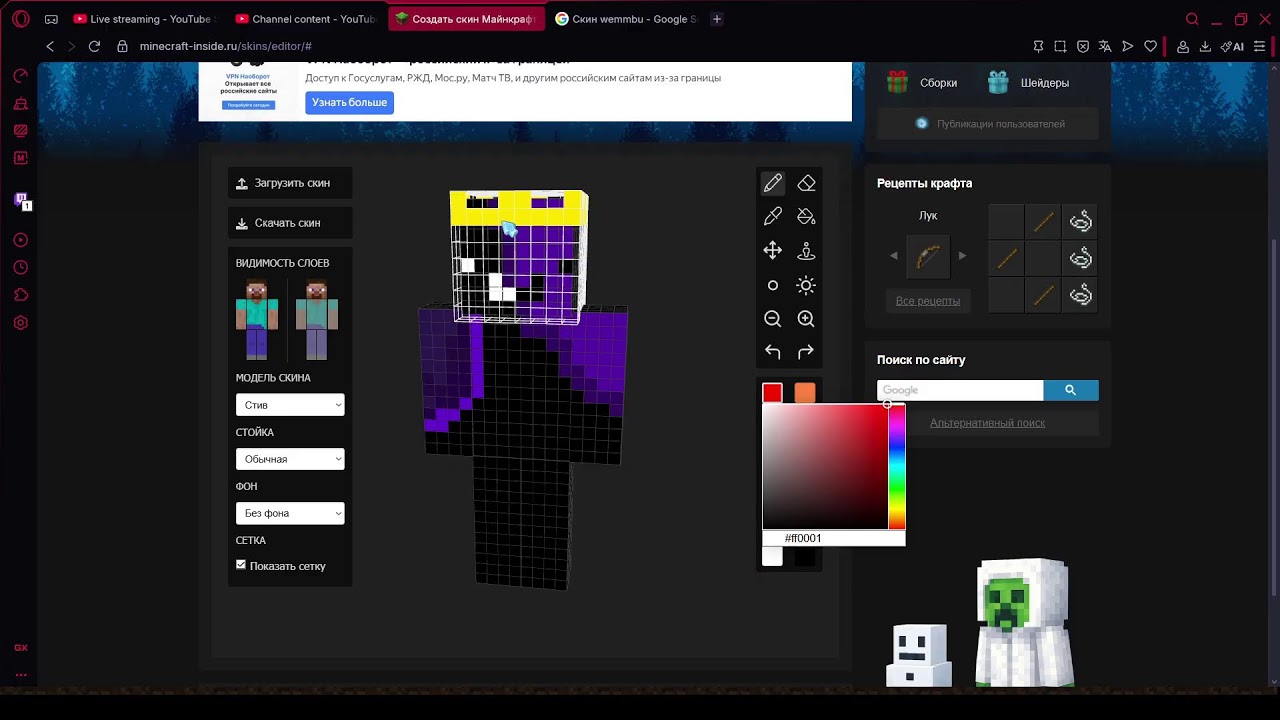
Task: Open the player icon in Opera sidebar
Action: (21, 240)
